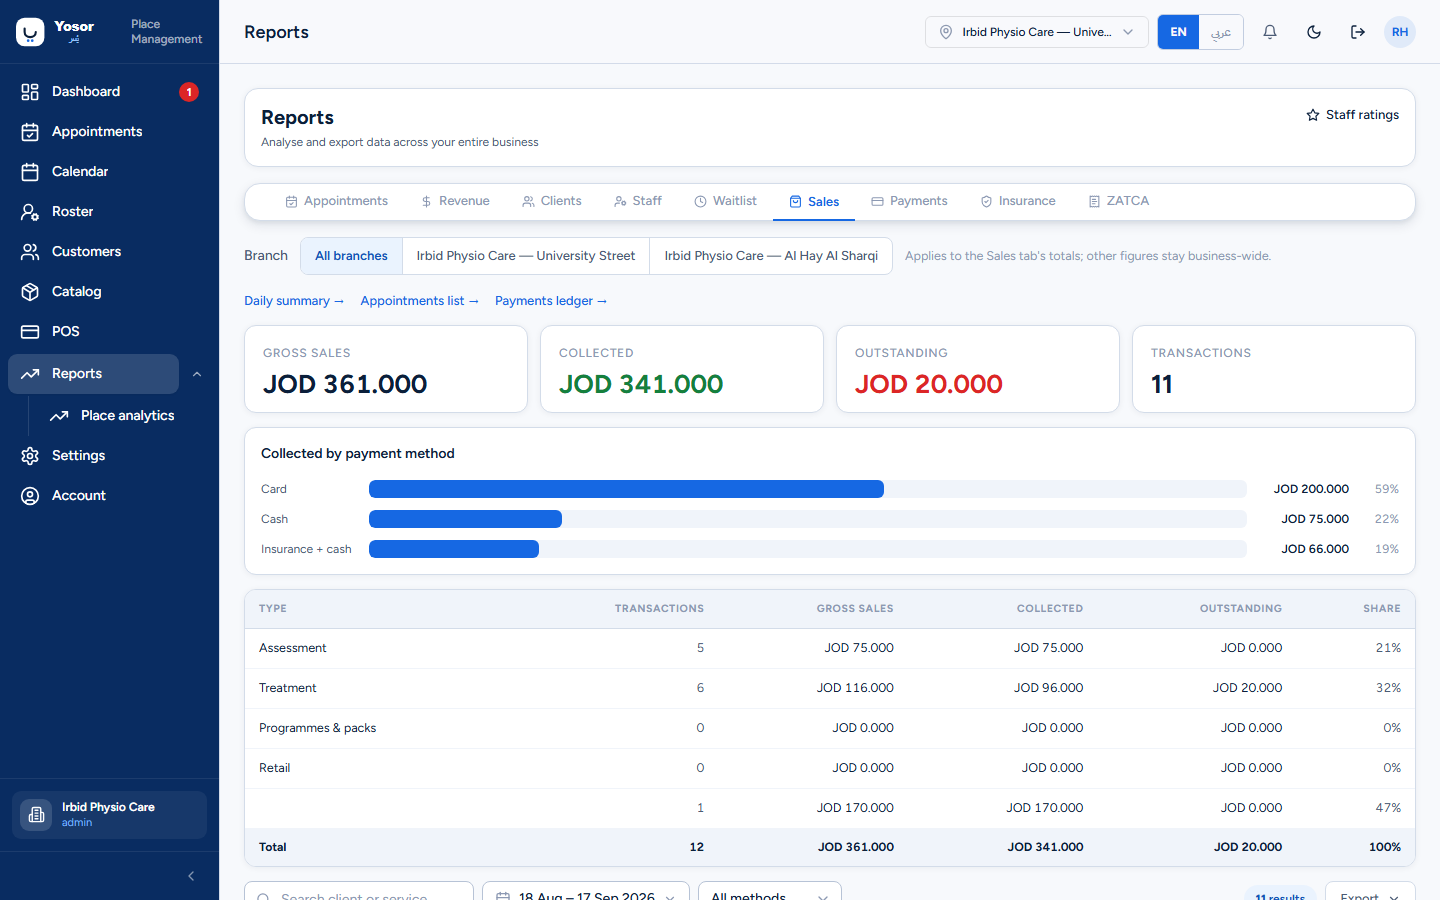Switch to the Insurance tab
The height and width of the screenshot is (900, 1440).
pyautogui.click(x=1017, y=201)
